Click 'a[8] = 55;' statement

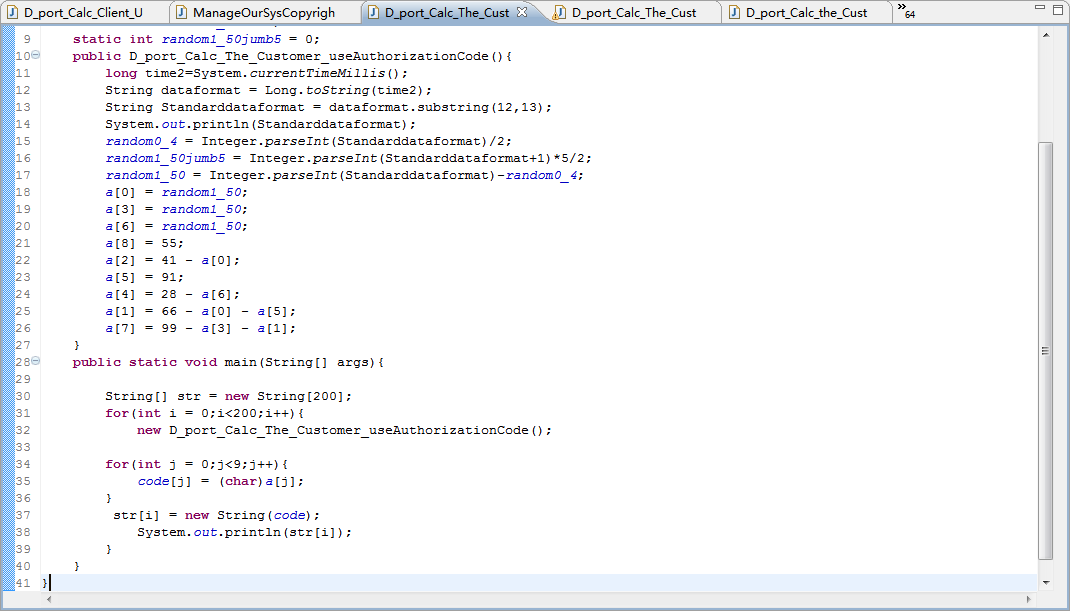point(145,243)
